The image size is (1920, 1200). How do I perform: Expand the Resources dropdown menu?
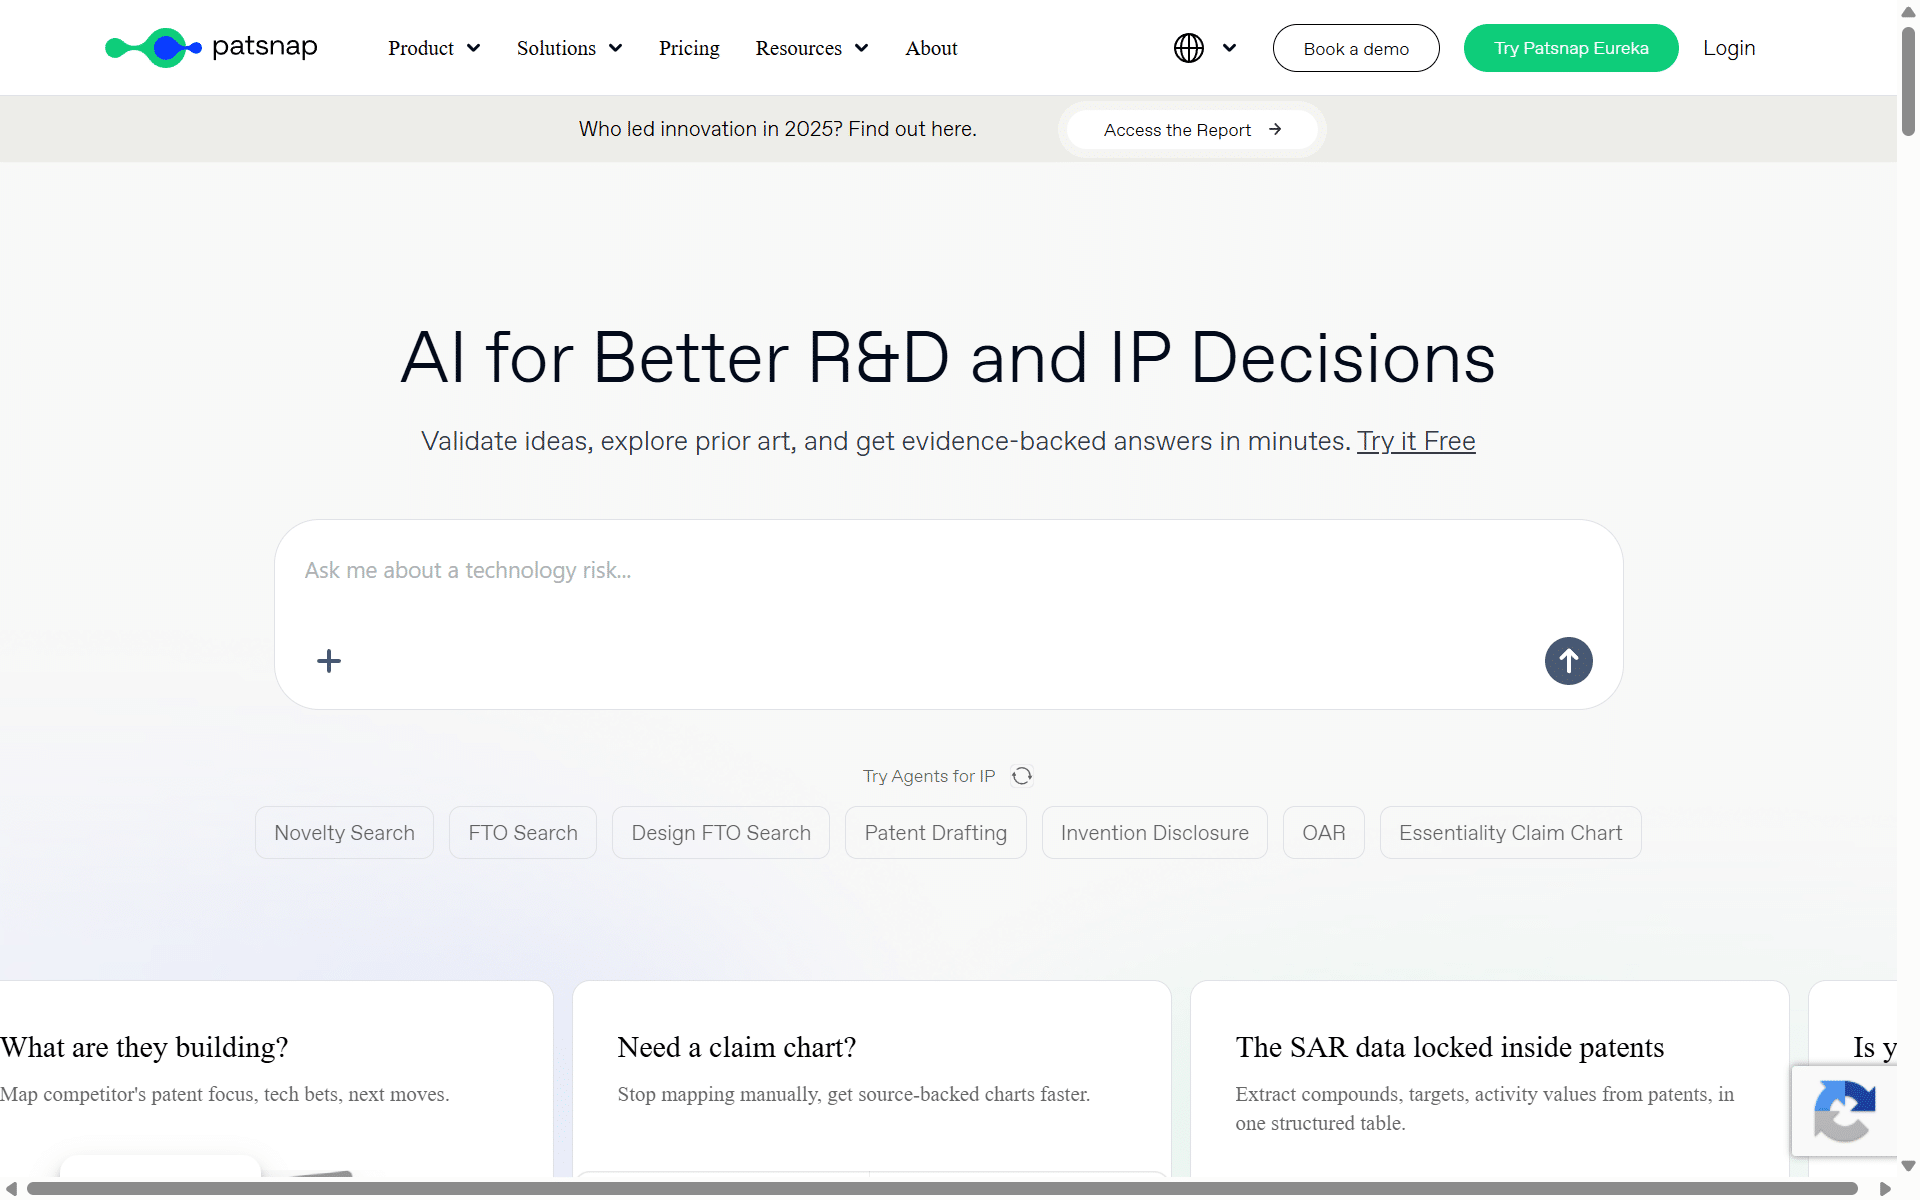(811, 48)
